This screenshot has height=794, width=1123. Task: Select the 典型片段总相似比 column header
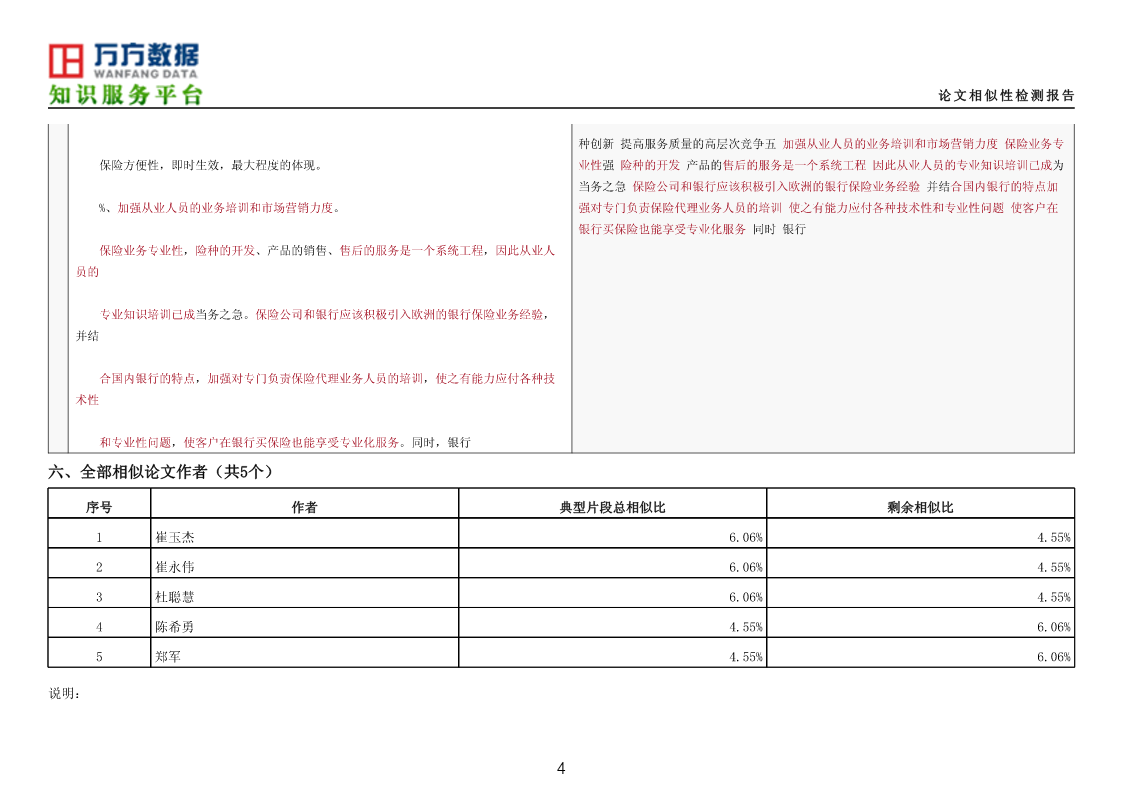point(612,508)
